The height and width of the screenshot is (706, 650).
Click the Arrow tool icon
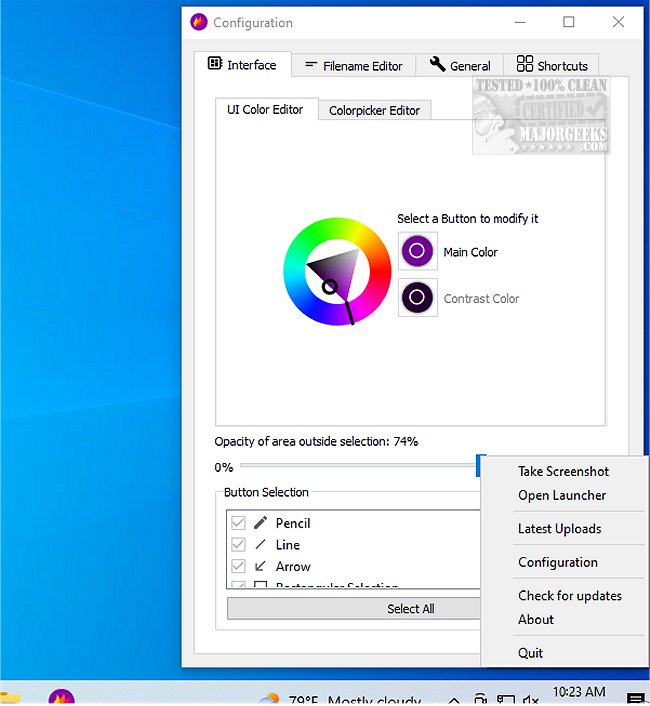[x=260, y=566]
